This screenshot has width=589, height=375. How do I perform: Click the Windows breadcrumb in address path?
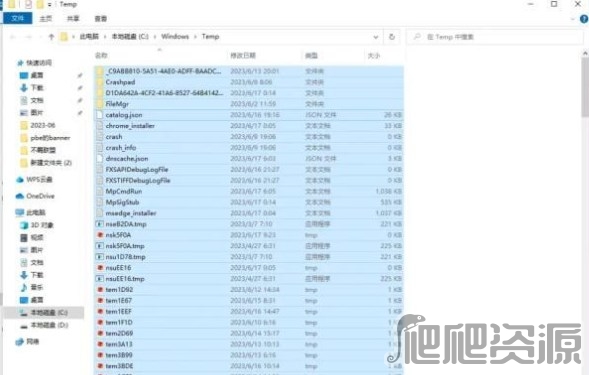tap(175, 36)
